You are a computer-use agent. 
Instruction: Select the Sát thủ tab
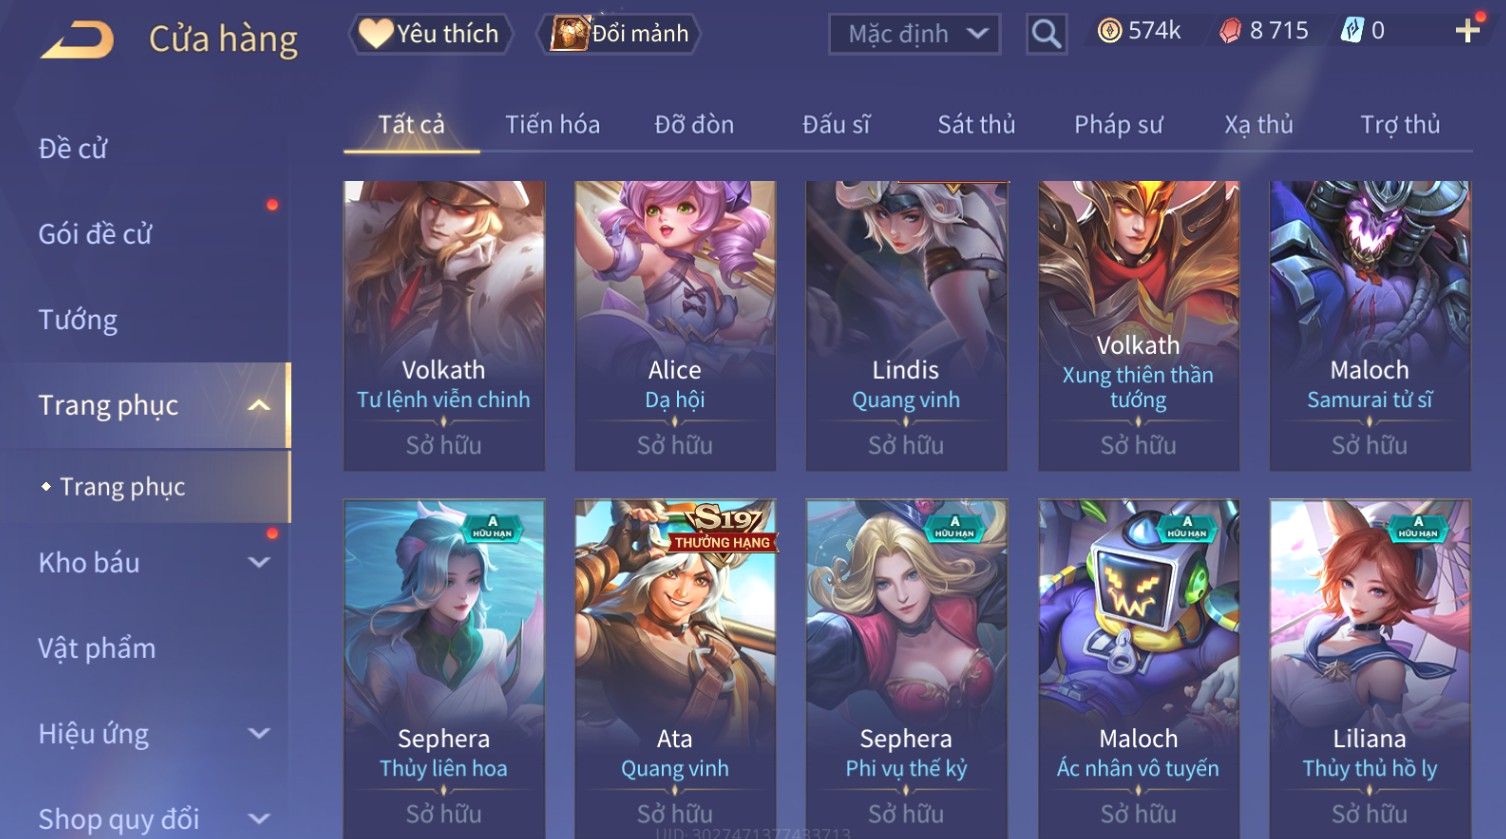(x=976, y=125)
